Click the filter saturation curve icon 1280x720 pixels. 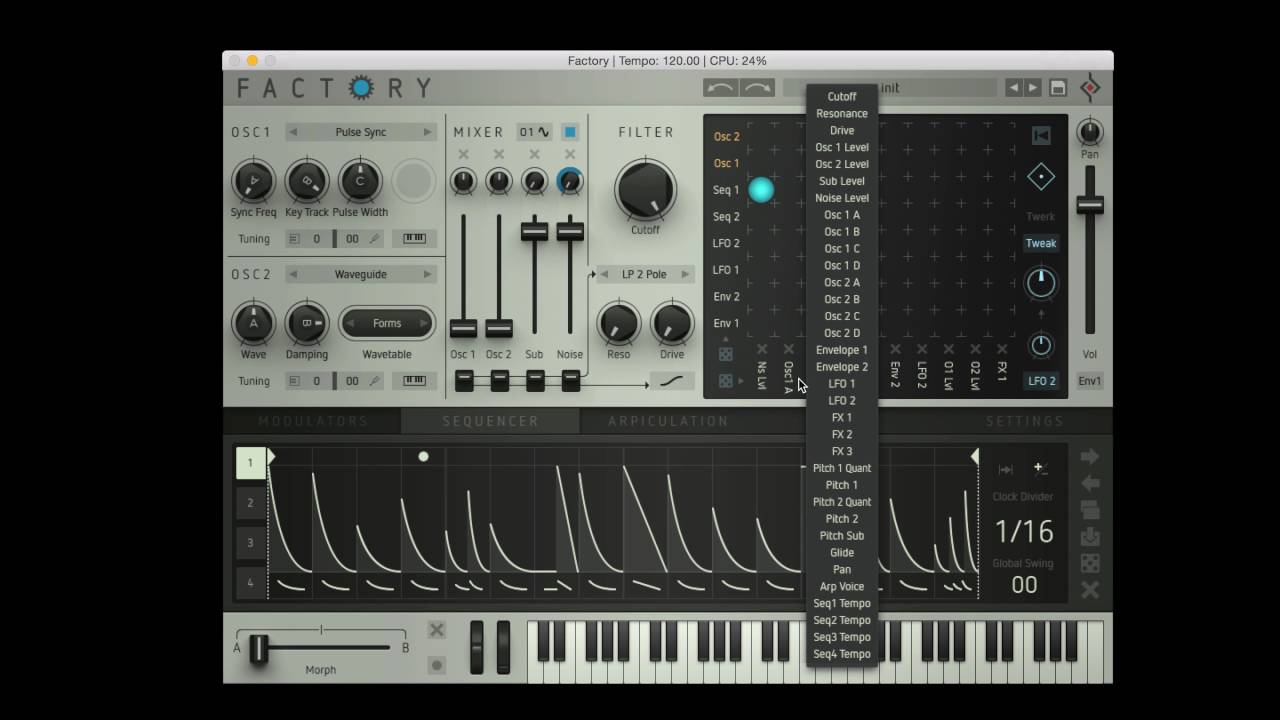tap(673, 381)
